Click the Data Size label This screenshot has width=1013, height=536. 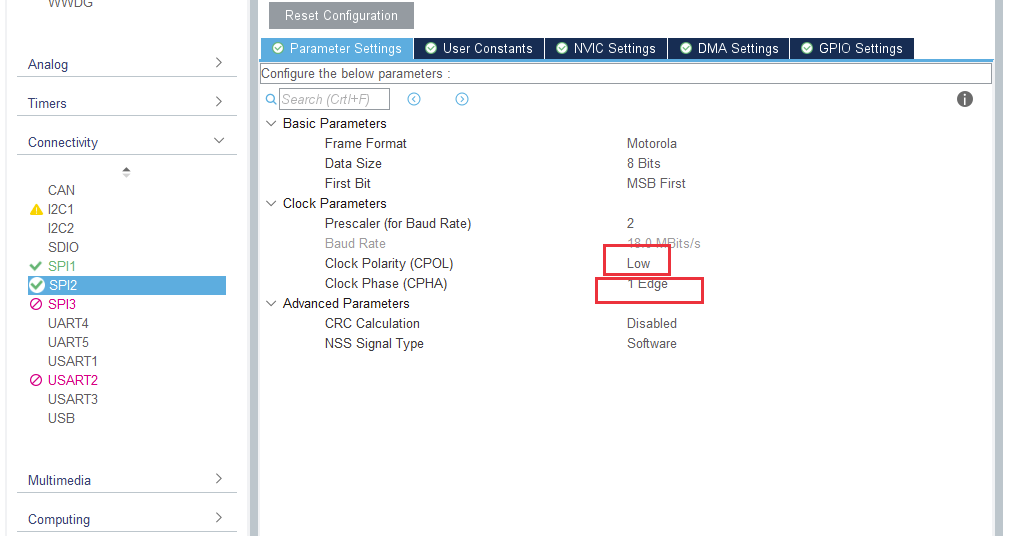pyautogui.click(x=353, y=163)
